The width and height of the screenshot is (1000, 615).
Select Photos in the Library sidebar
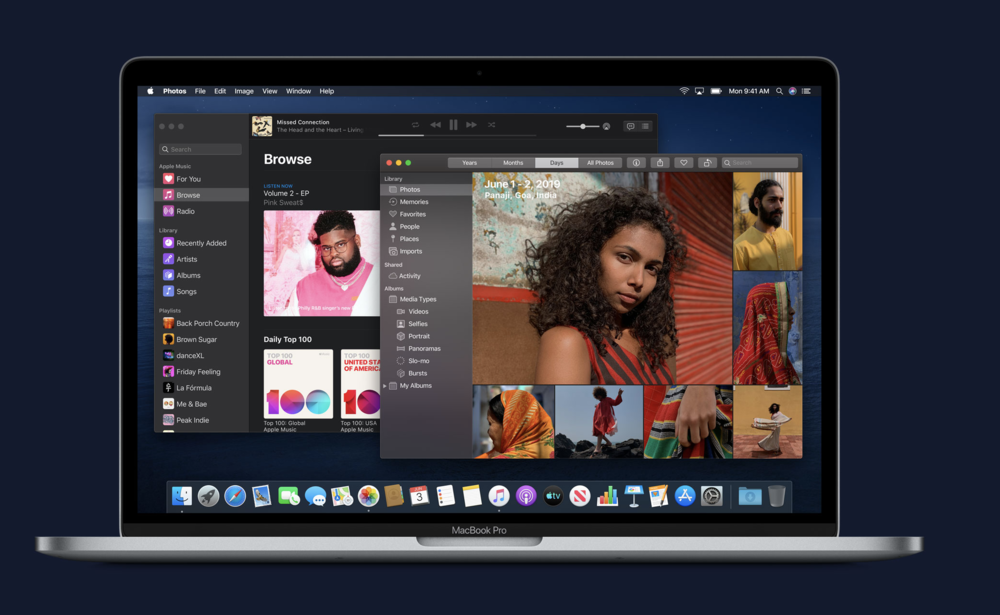point(426,189)
